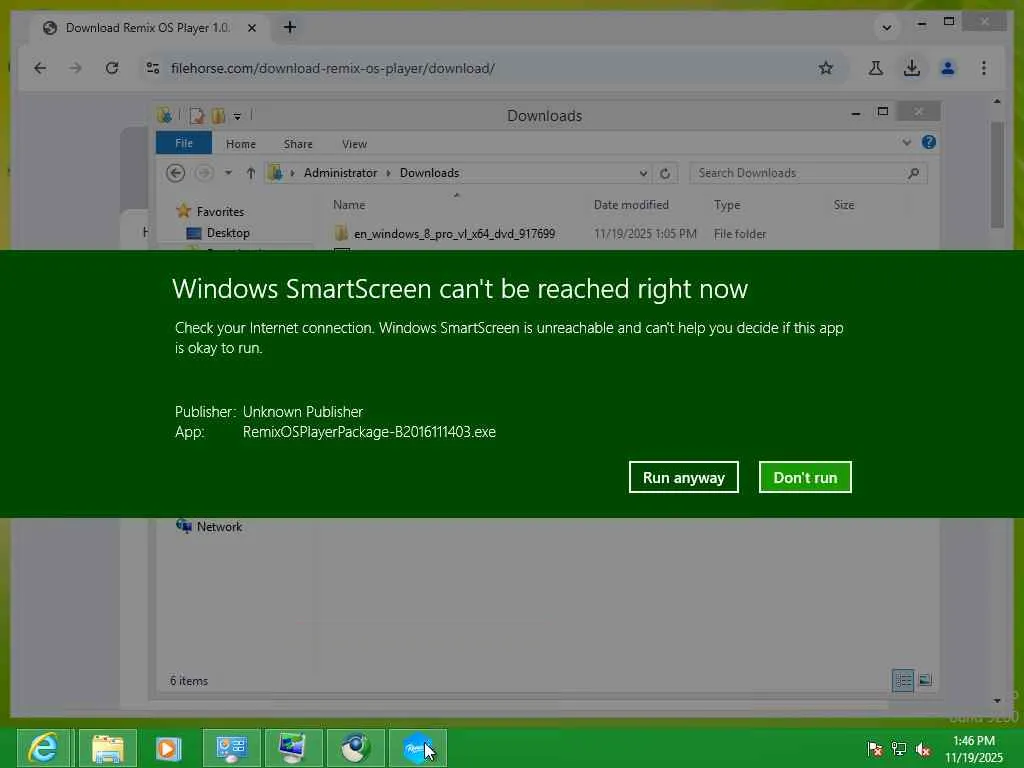Select Favorites in navigation pane

pyautogui.click(x=220, y=212)
